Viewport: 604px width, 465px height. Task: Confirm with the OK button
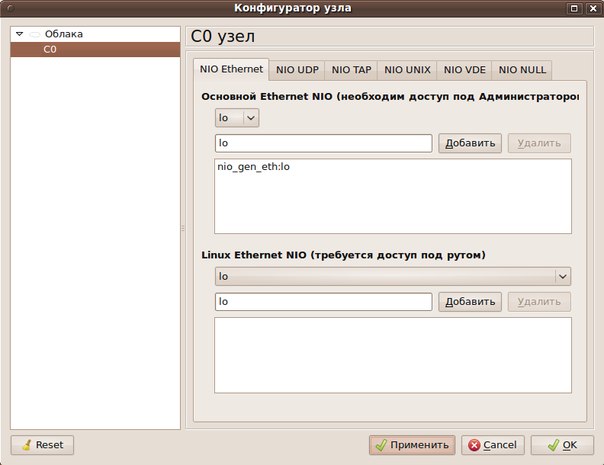tap(562, 445)
